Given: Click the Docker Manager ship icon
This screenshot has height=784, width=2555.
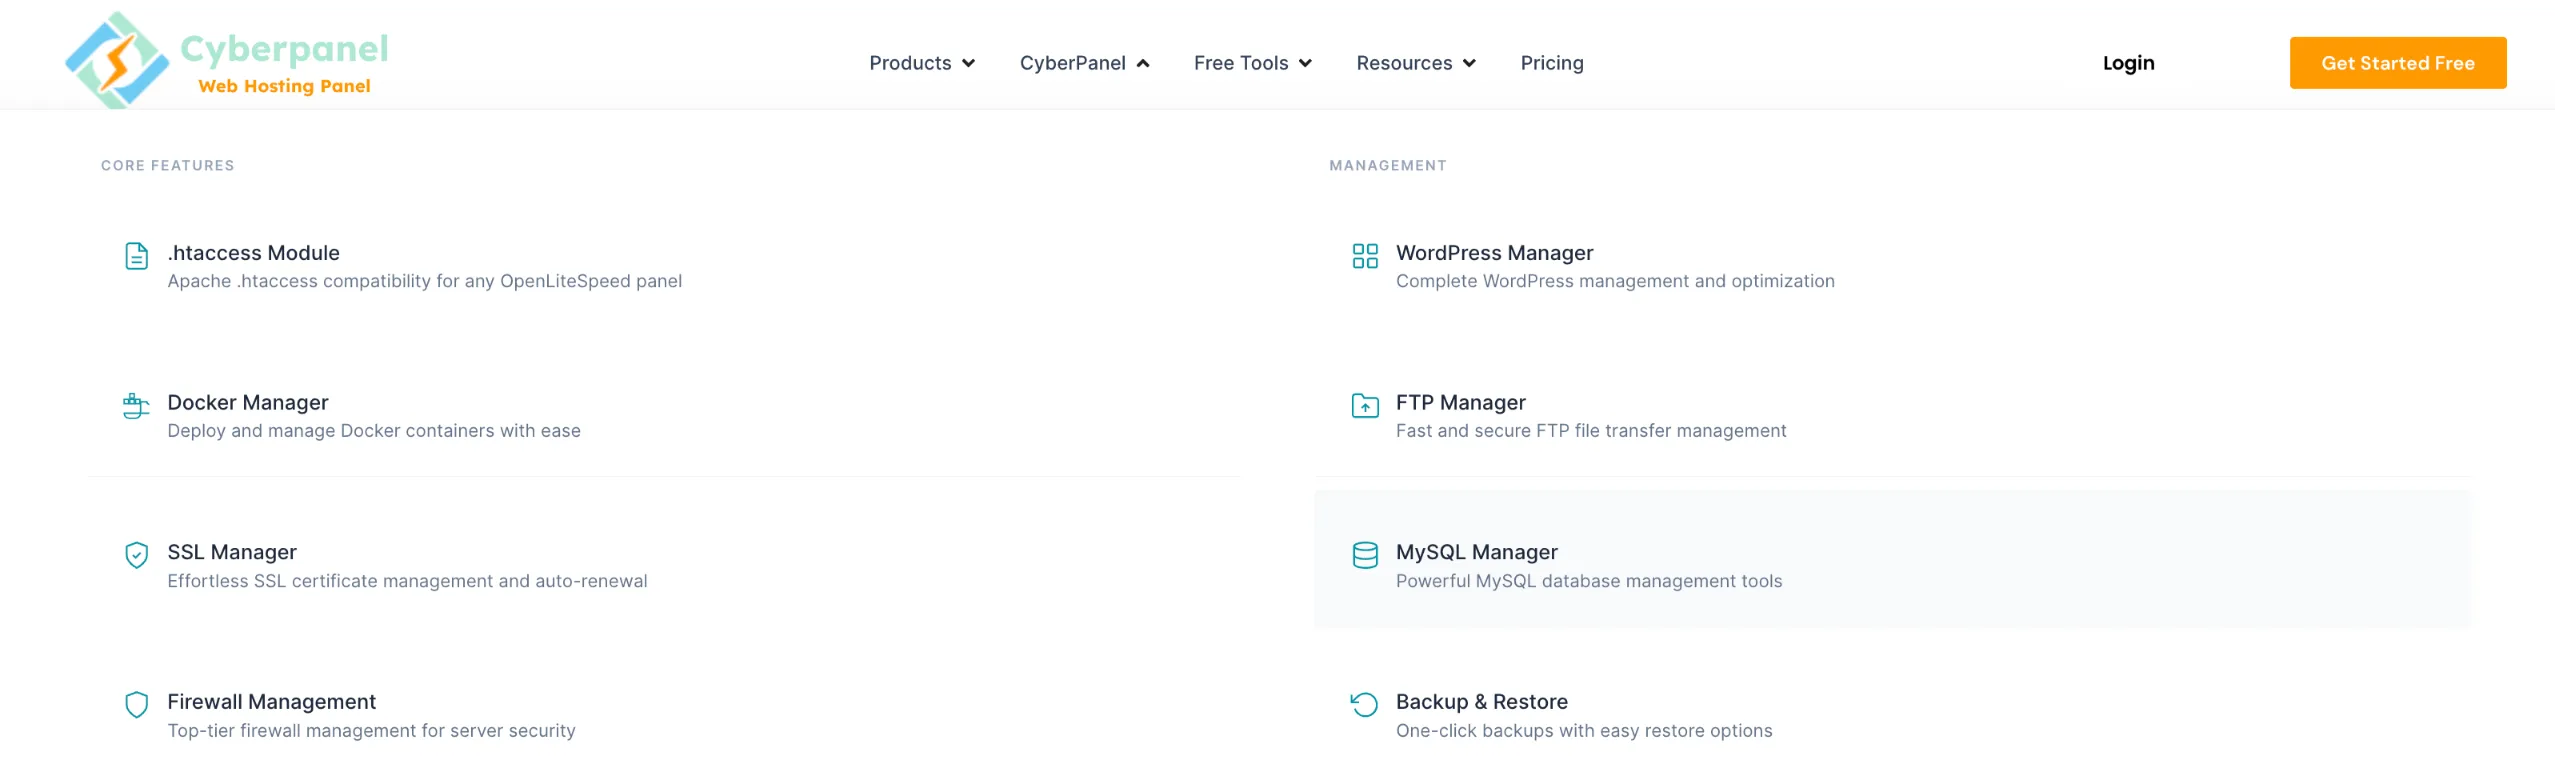Looking at the screenshot, I should (x=137, y=406).
